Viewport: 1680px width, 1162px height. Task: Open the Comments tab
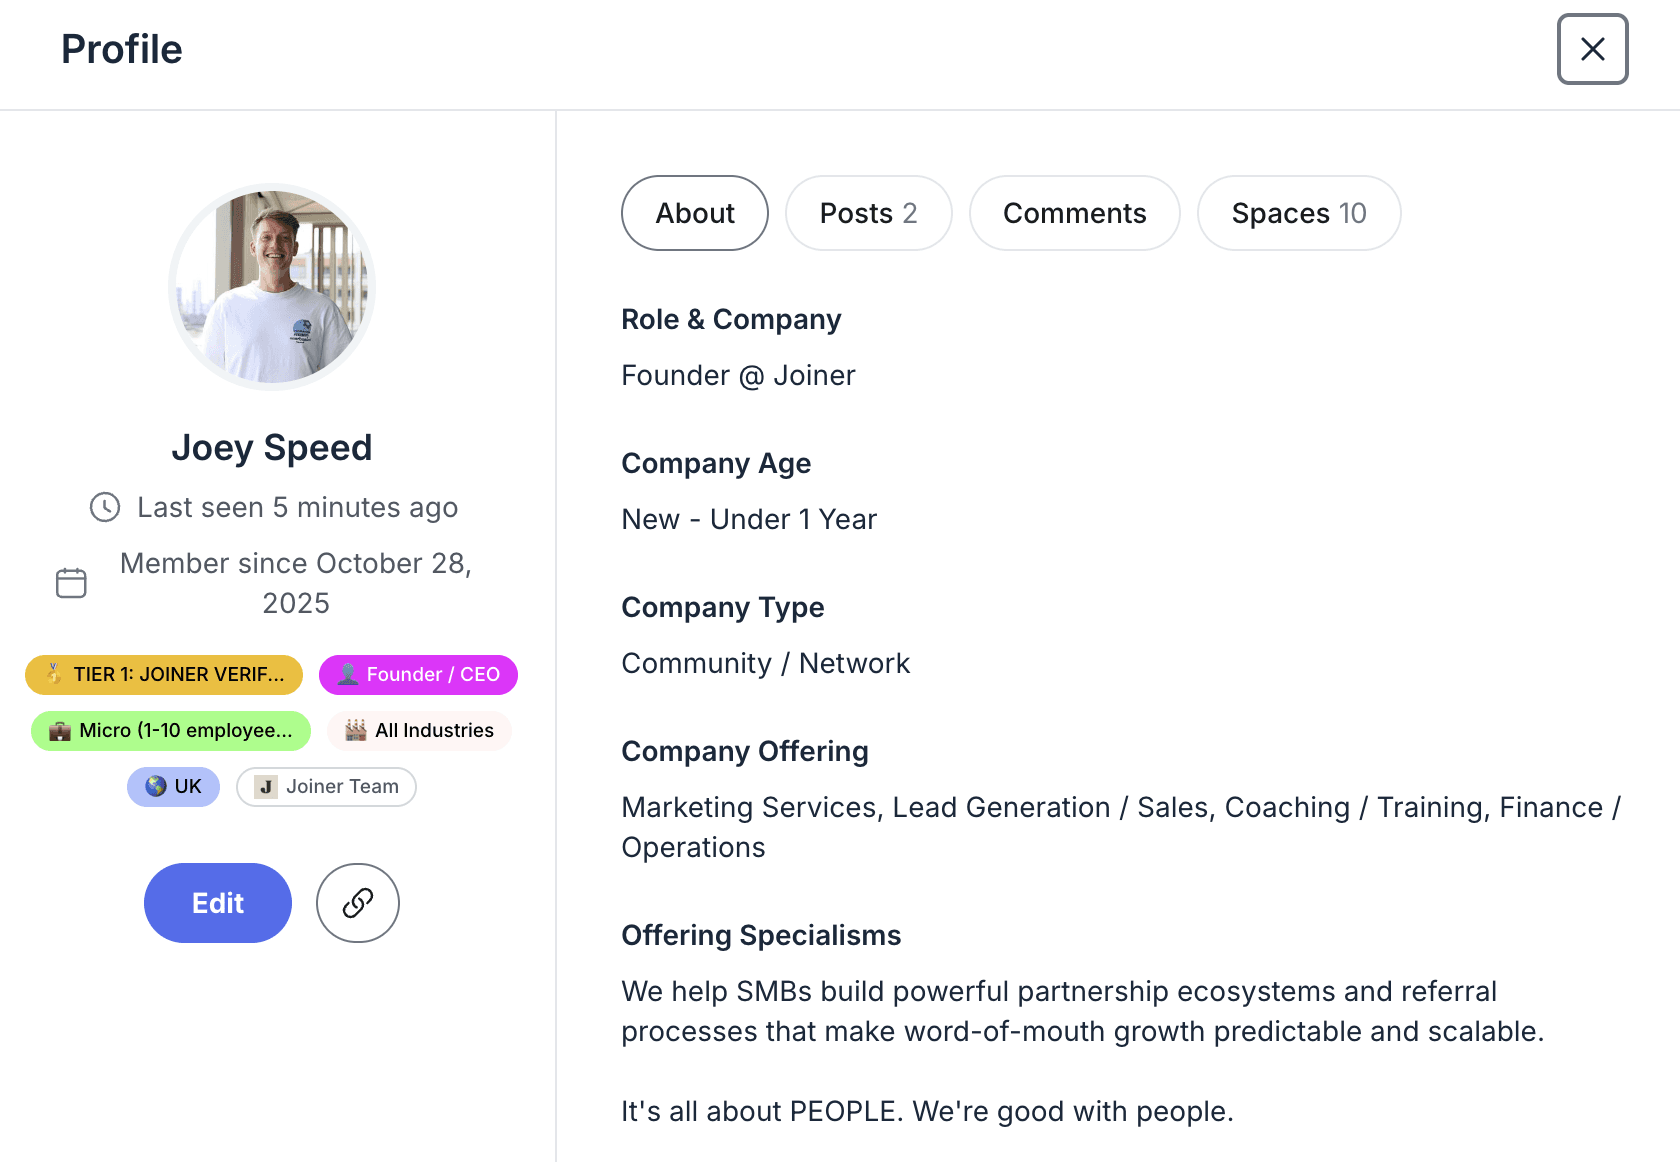(x=1074, y=213)
